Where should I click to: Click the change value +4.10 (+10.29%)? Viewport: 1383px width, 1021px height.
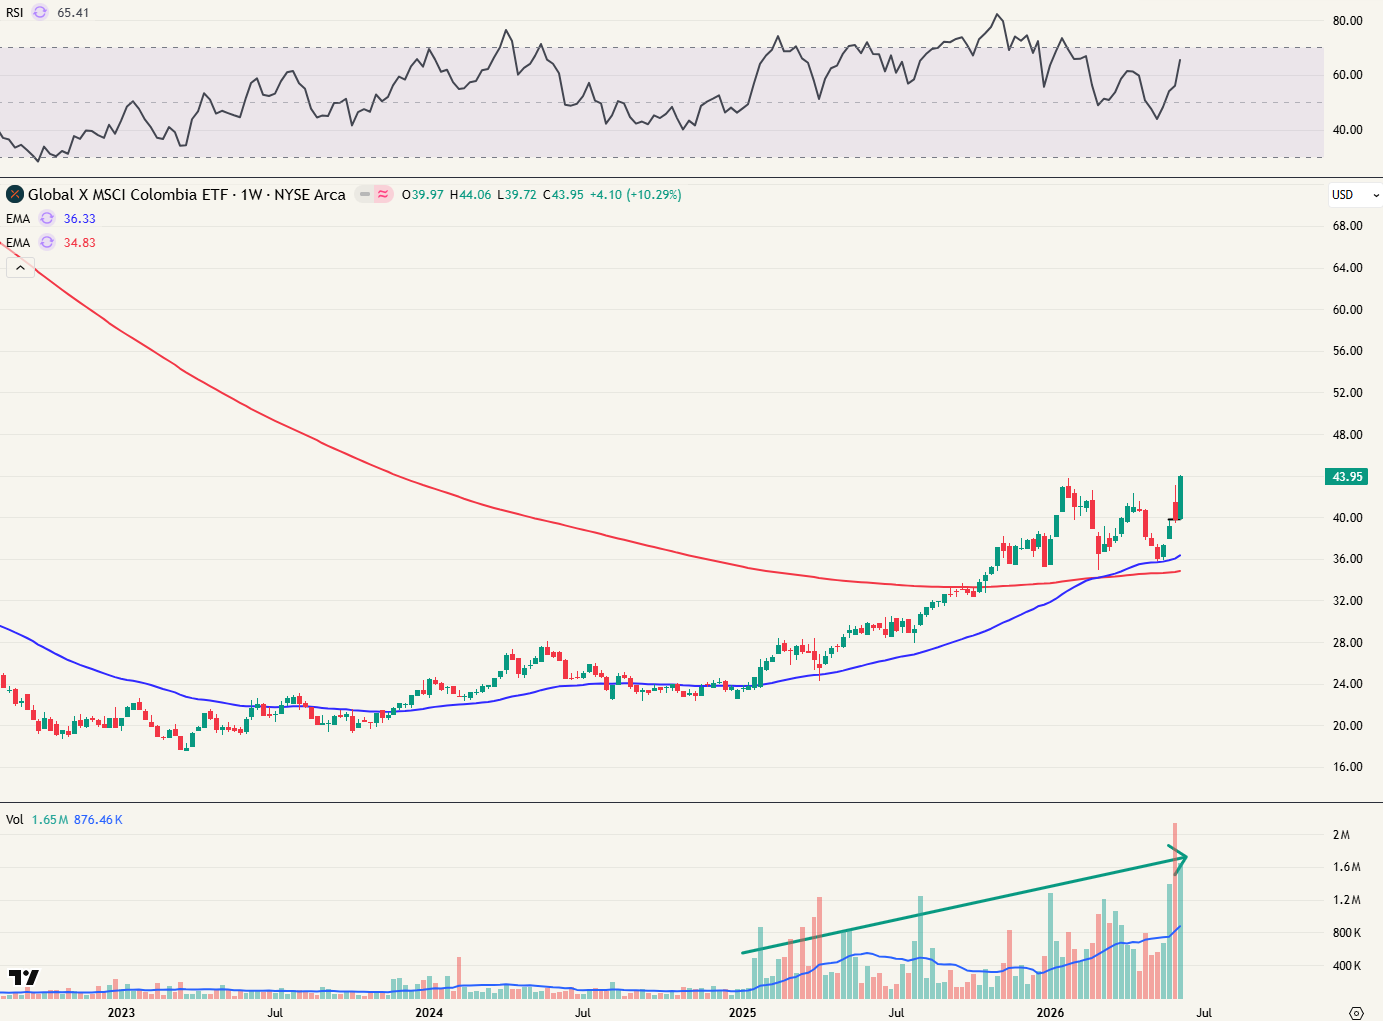636,195
